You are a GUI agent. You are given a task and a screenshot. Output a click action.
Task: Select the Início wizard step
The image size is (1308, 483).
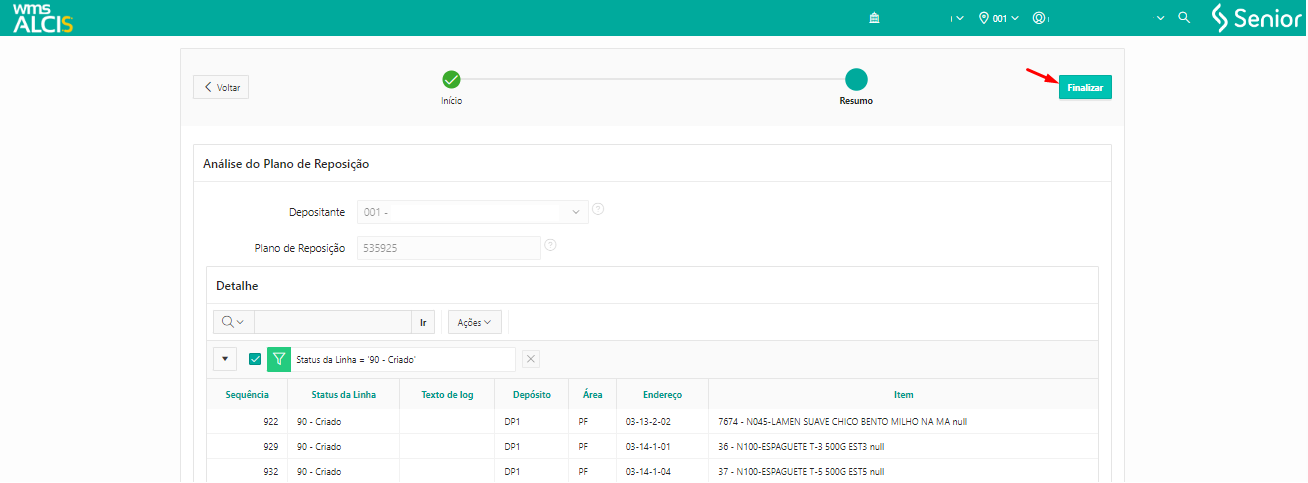click(x=451, y=80)
